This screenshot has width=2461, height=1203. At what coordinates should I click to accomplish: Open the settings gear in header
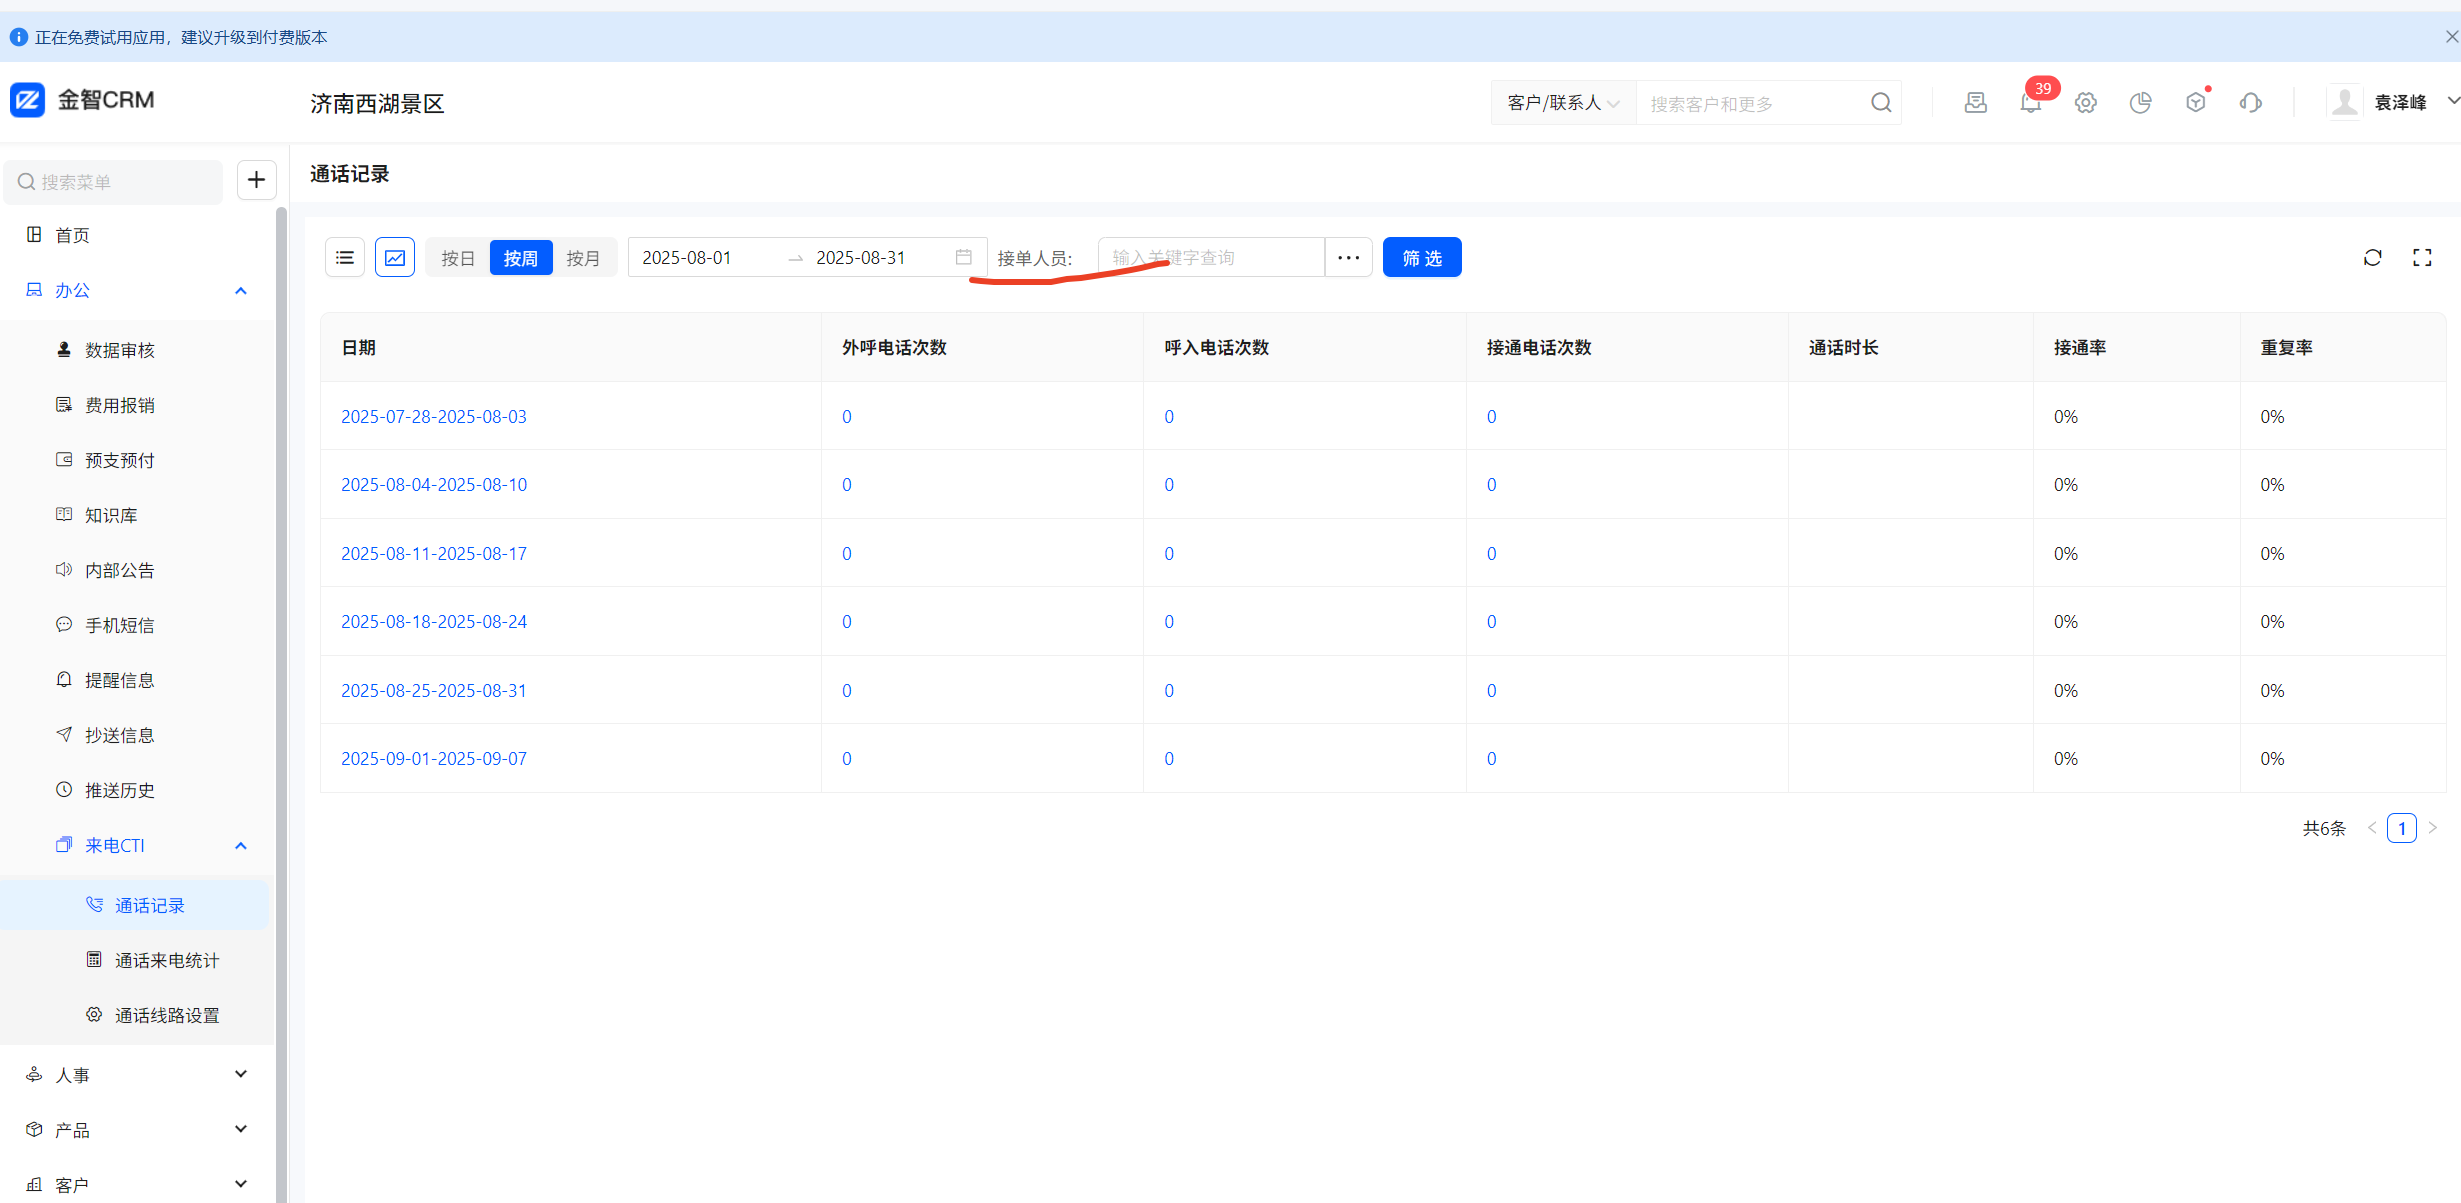pyautogui.click(x=2085, y=103)
